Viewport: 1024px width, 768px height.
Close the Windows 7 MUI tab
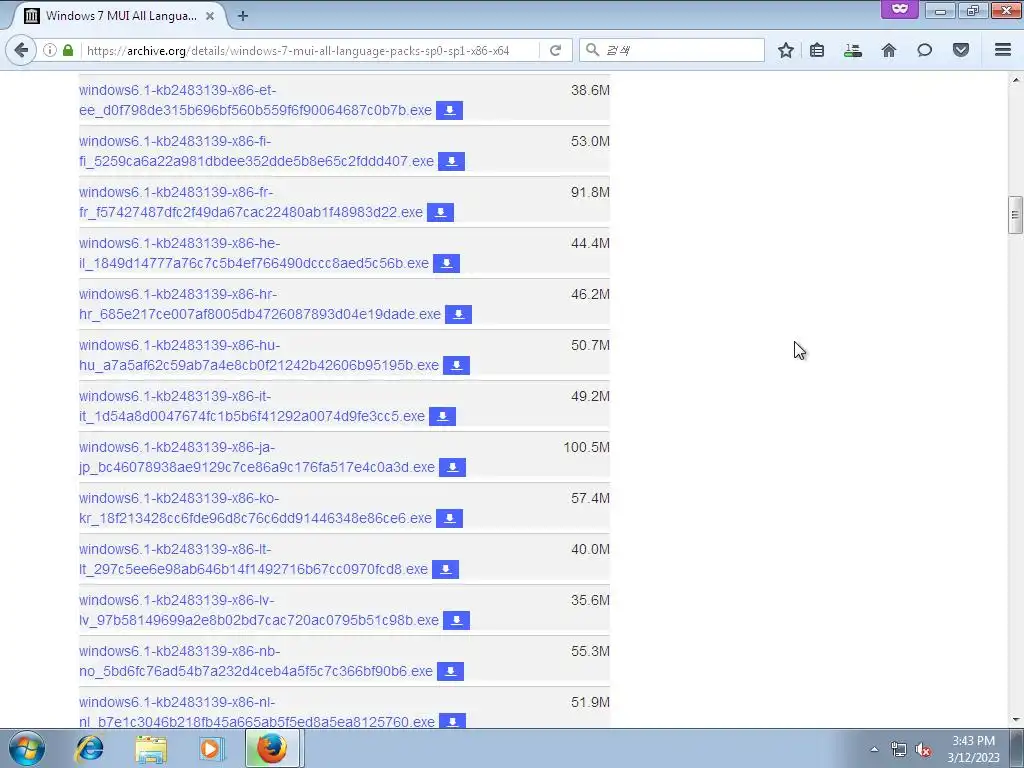click(x=210, y=16)
